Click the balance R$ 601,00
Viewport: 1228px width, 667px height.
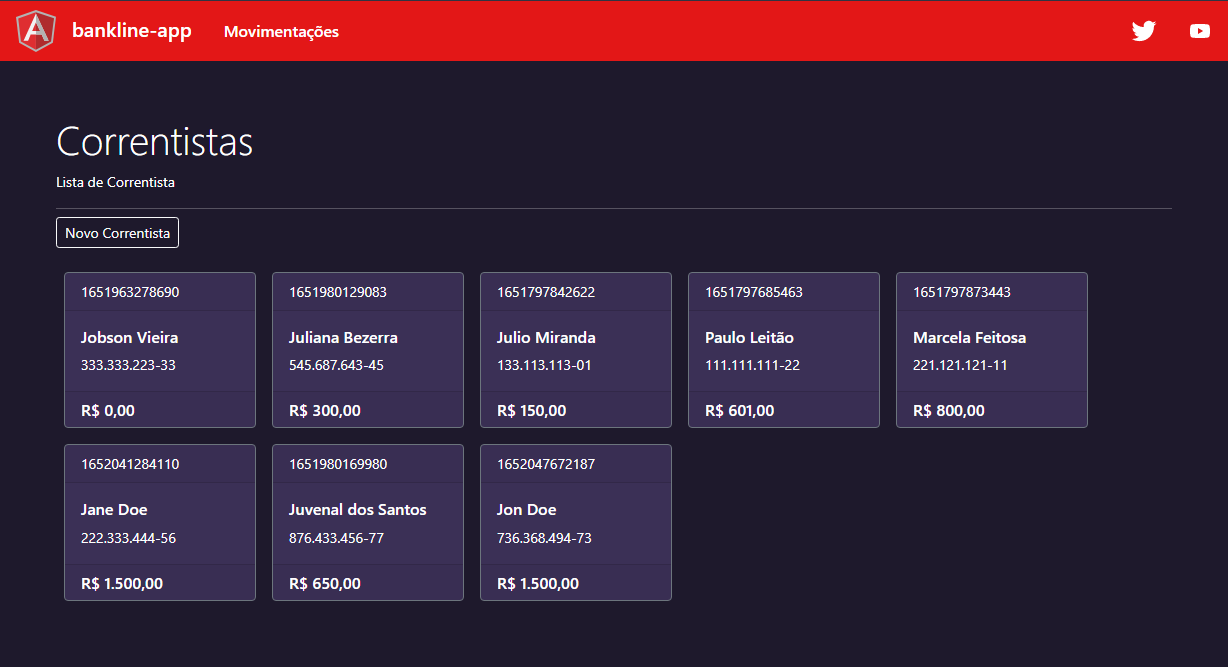(740, 410)
